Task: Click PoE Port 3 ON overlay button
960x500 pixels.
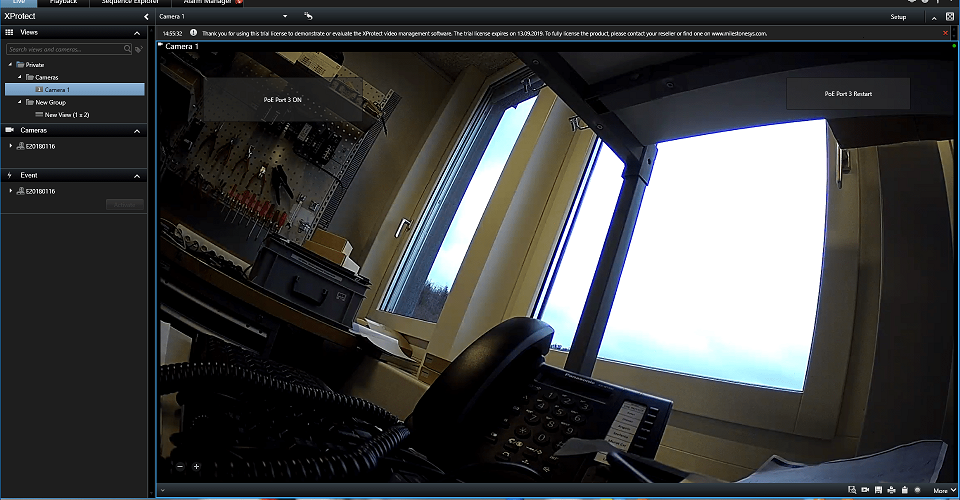Action: click(282, 99)
